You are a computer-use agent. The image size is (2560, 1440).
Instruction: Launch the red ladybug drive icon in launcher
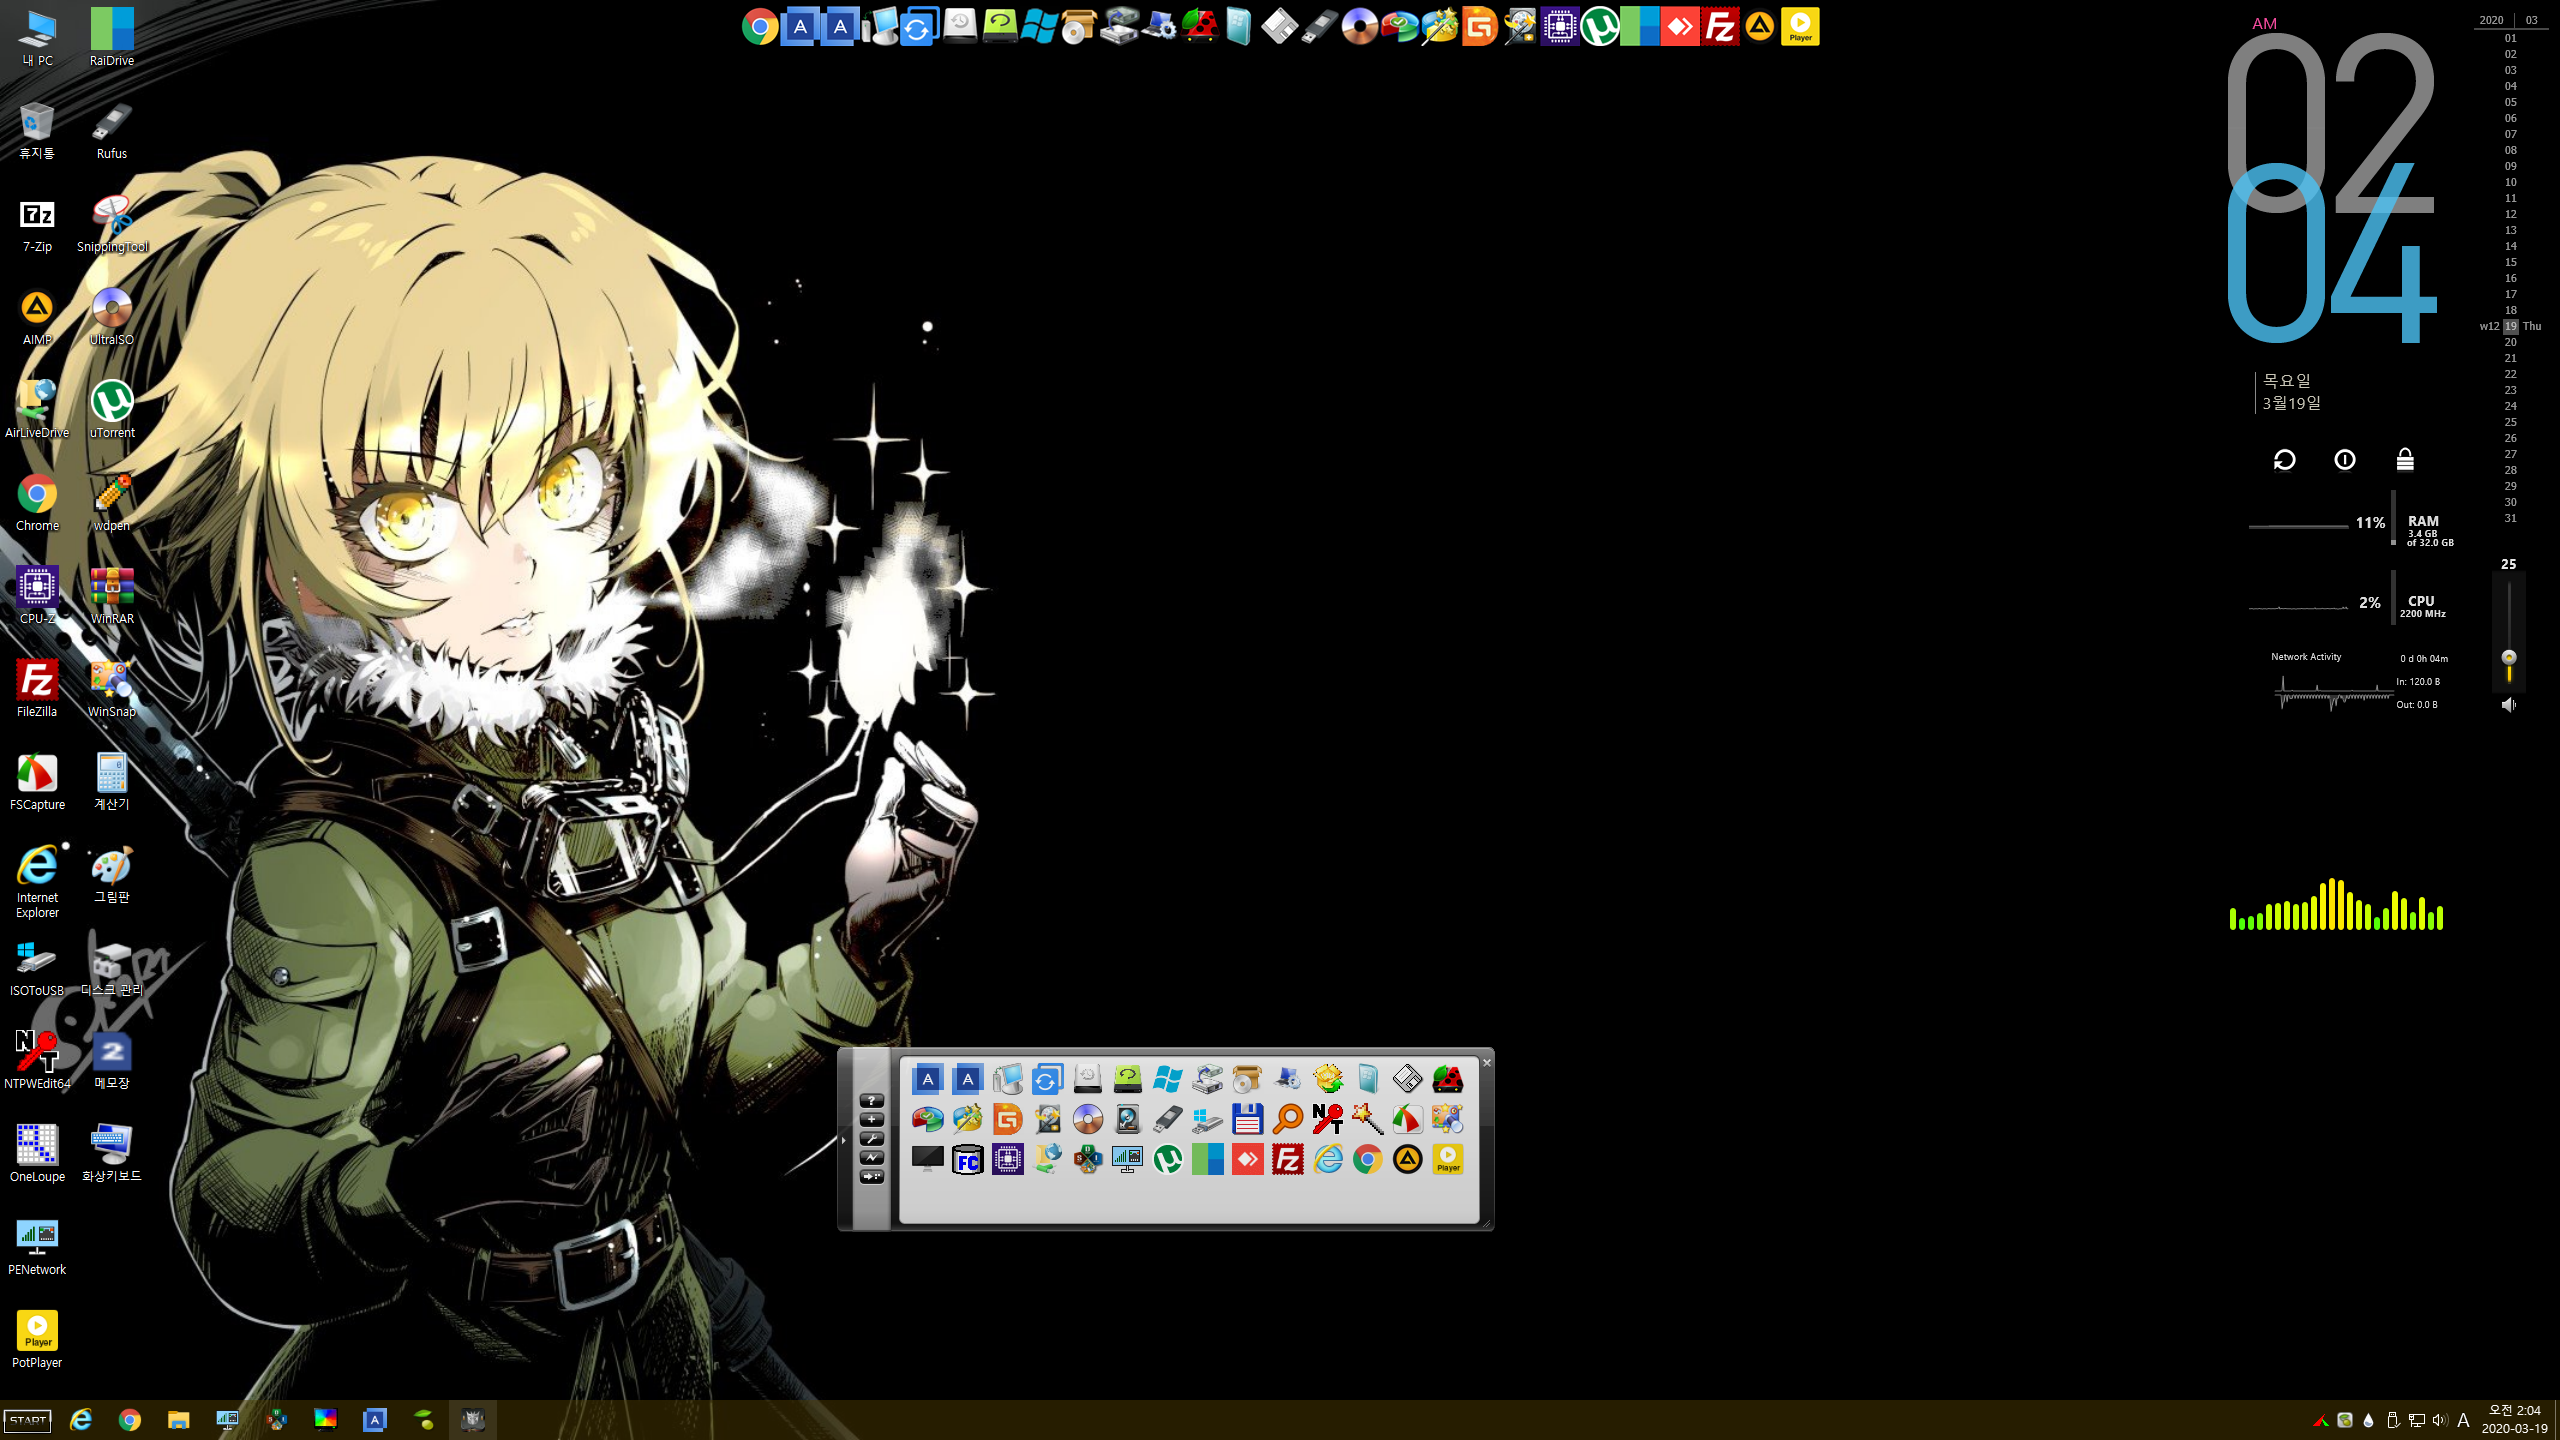(1447, 1079)
